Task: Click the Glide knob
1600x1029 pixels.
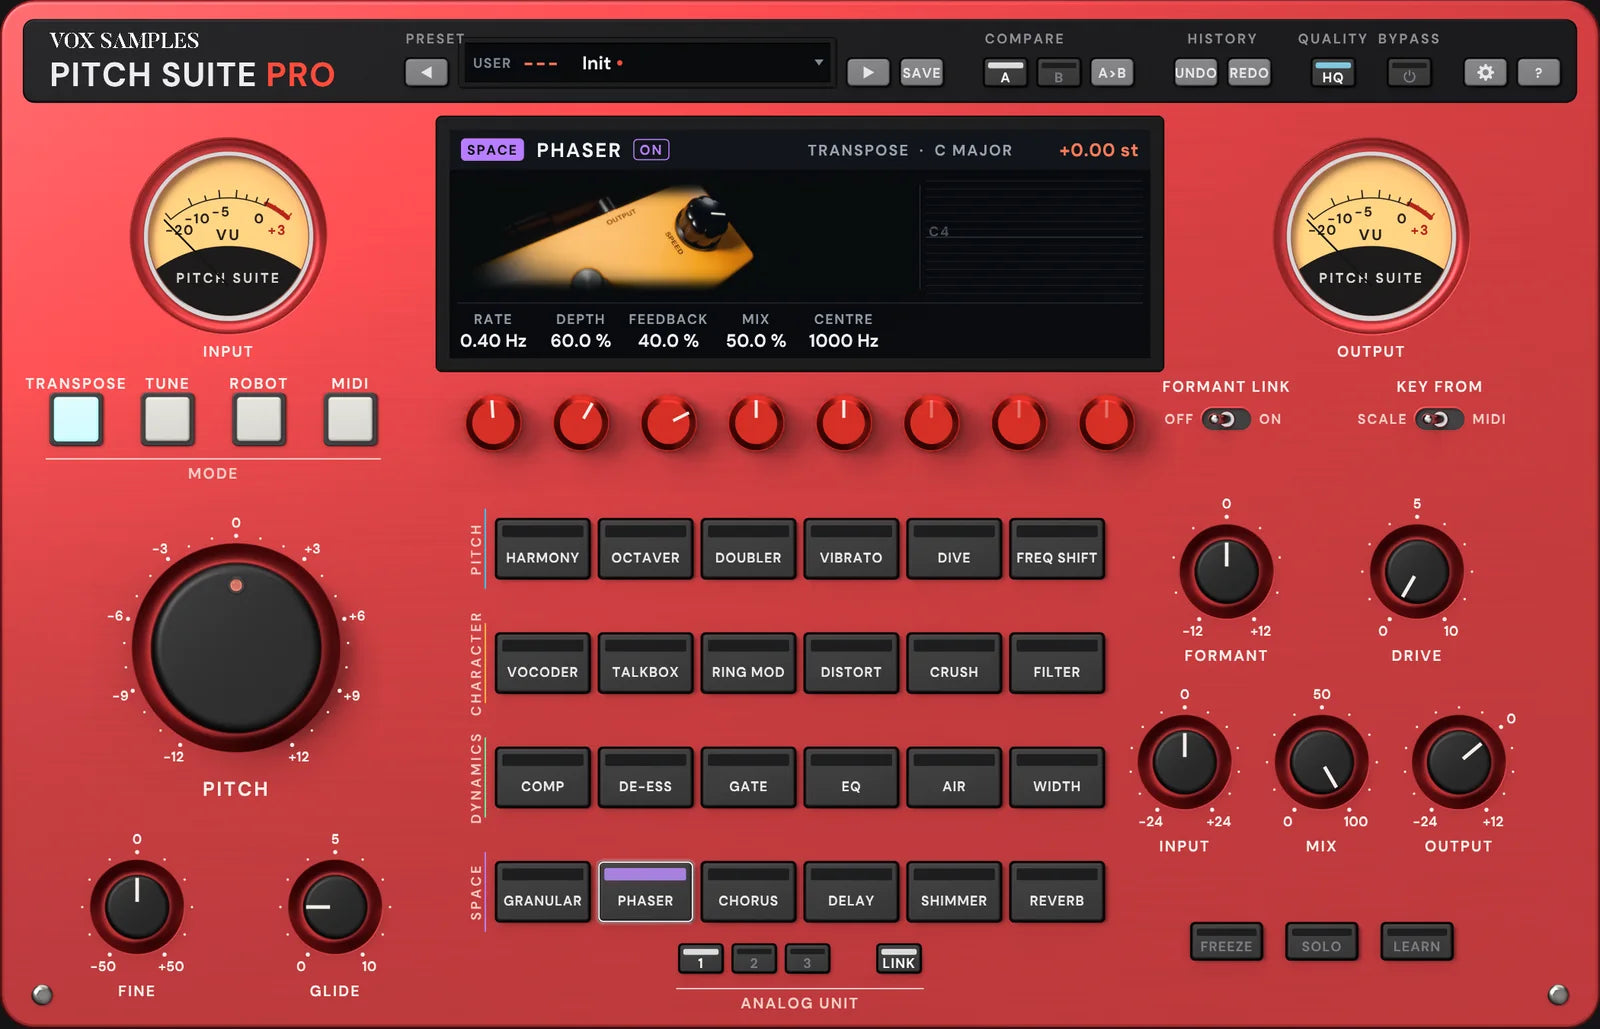Action: click(335, 907)
